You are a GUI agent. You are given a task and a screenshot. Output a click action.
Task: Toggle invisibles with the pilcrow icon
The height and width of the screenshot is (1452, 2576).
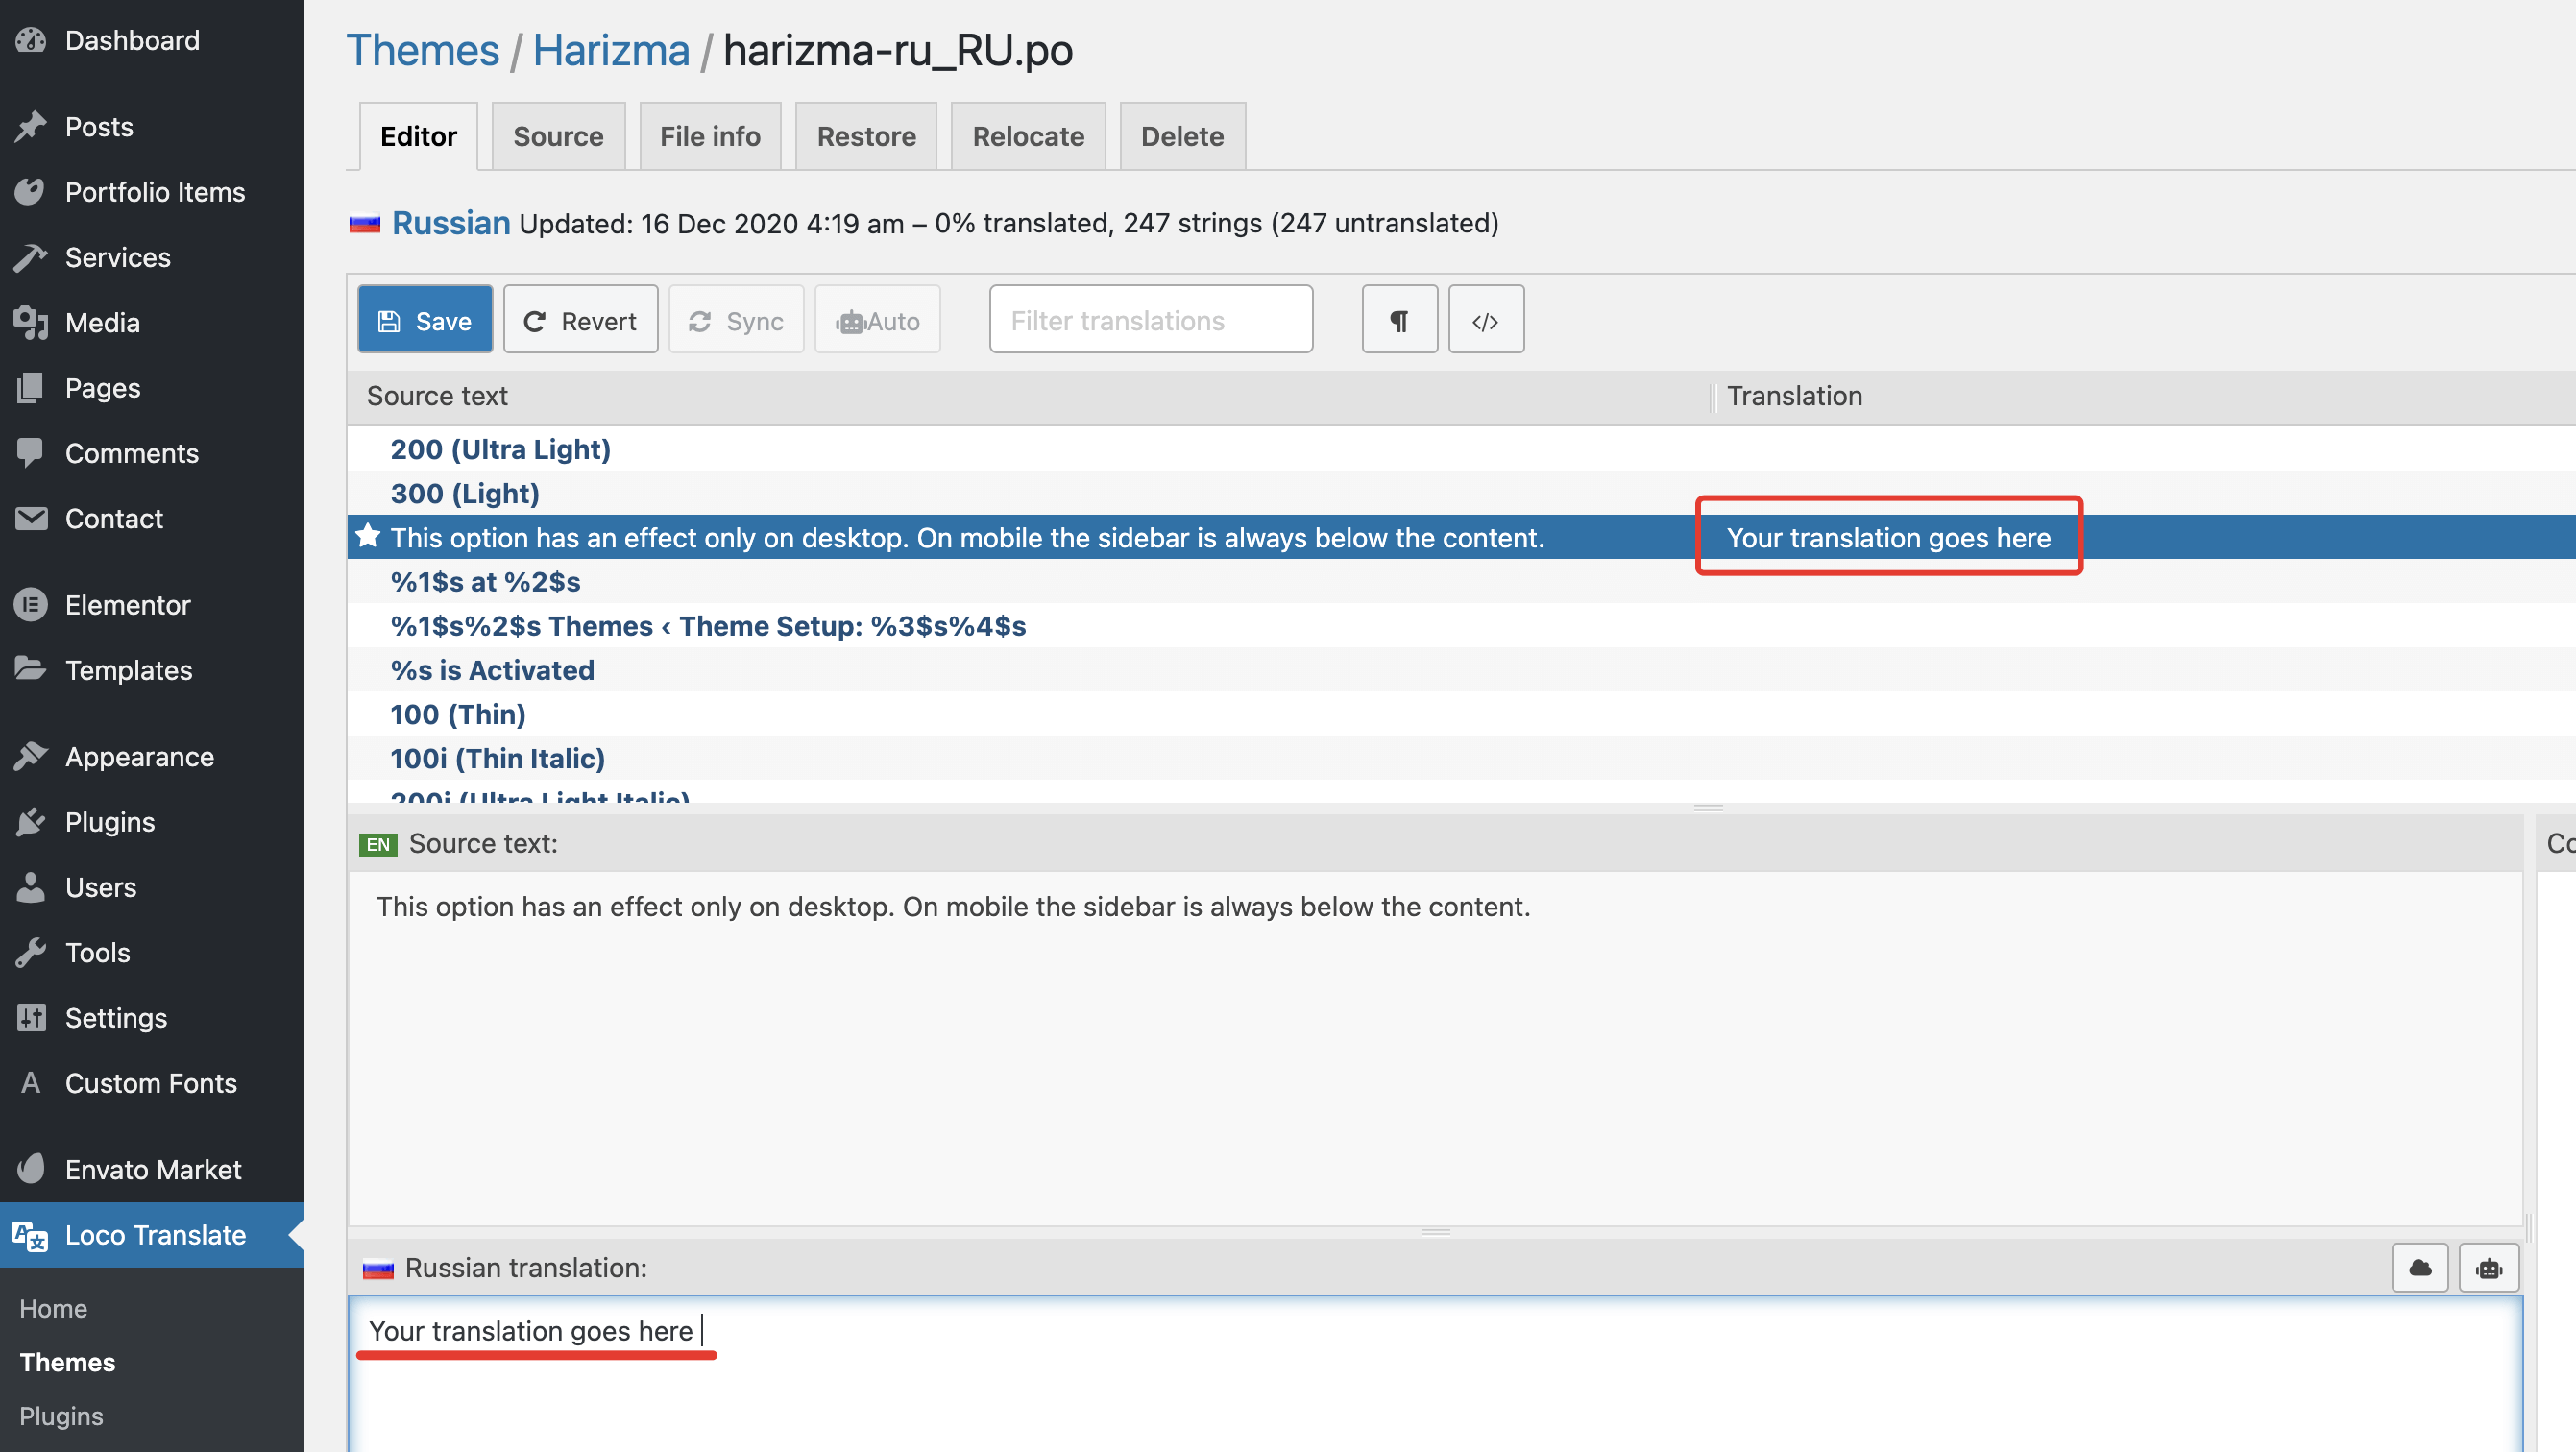[x=1399, y=320]
